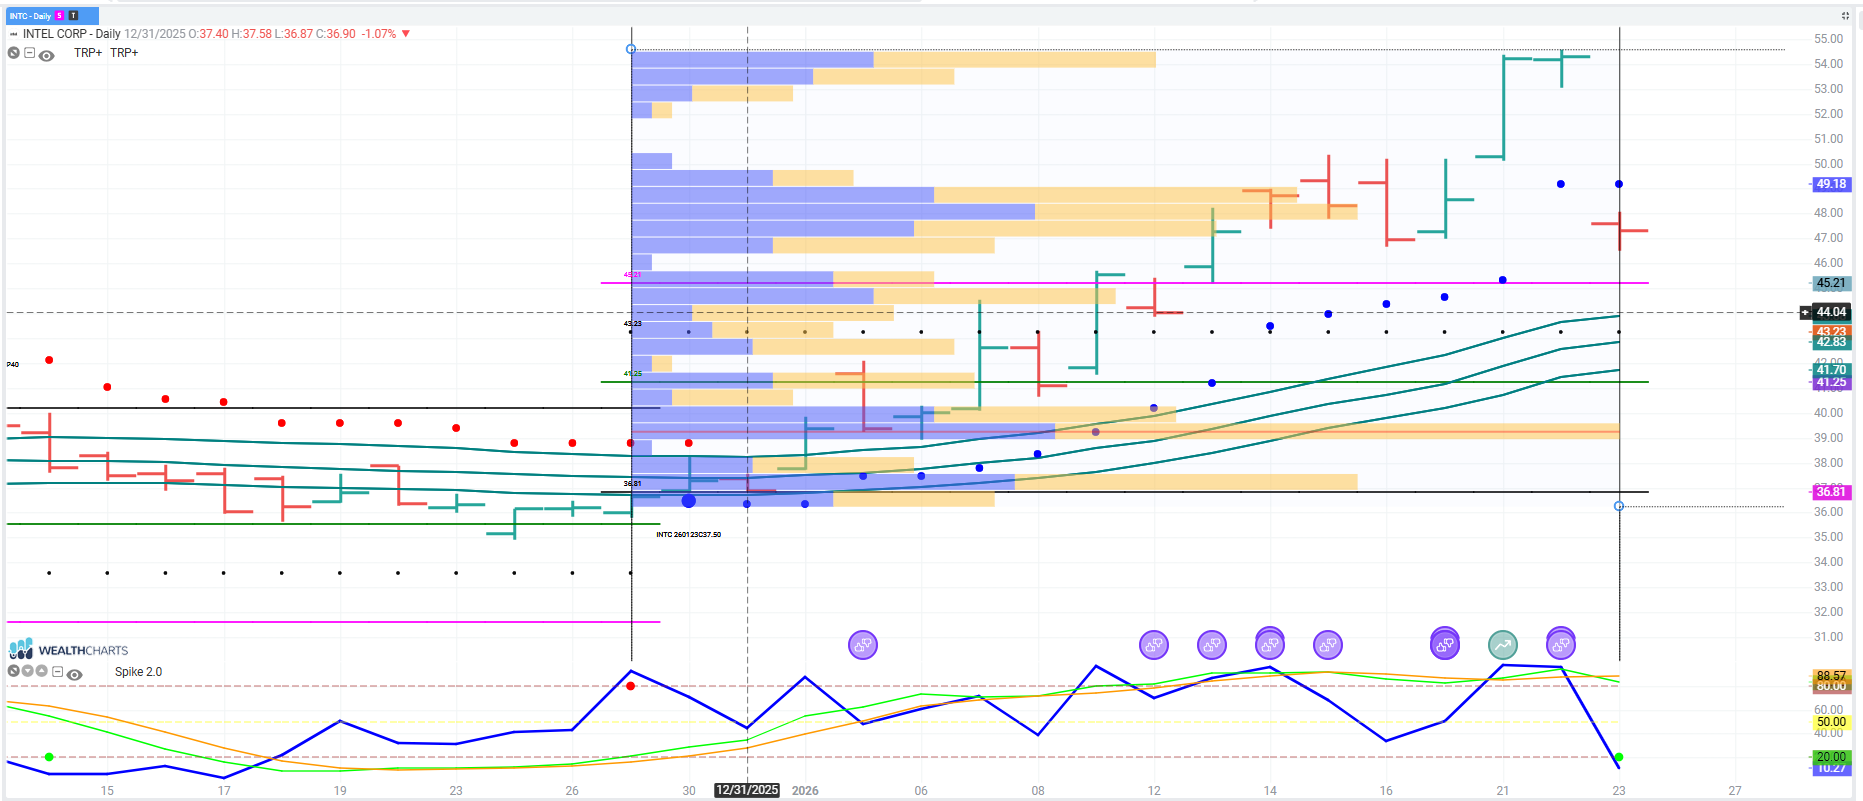
Task: Click the purple news marker near date 12
Action: [x=1153, y=645]
